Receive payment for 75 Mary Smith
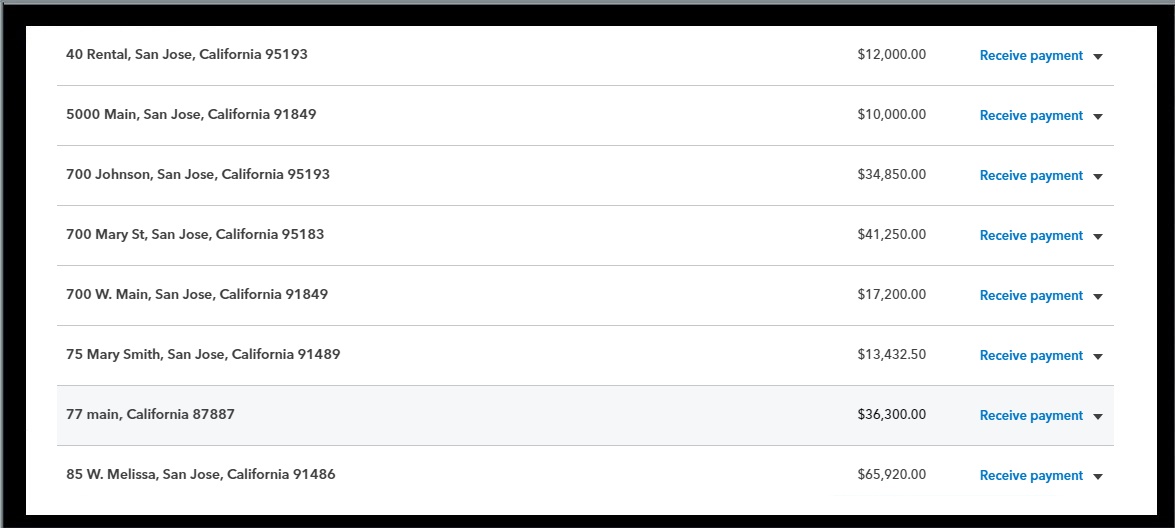Image resolution: width=1175 pixels, height=528 pixels. click(x=1030, y=356)
